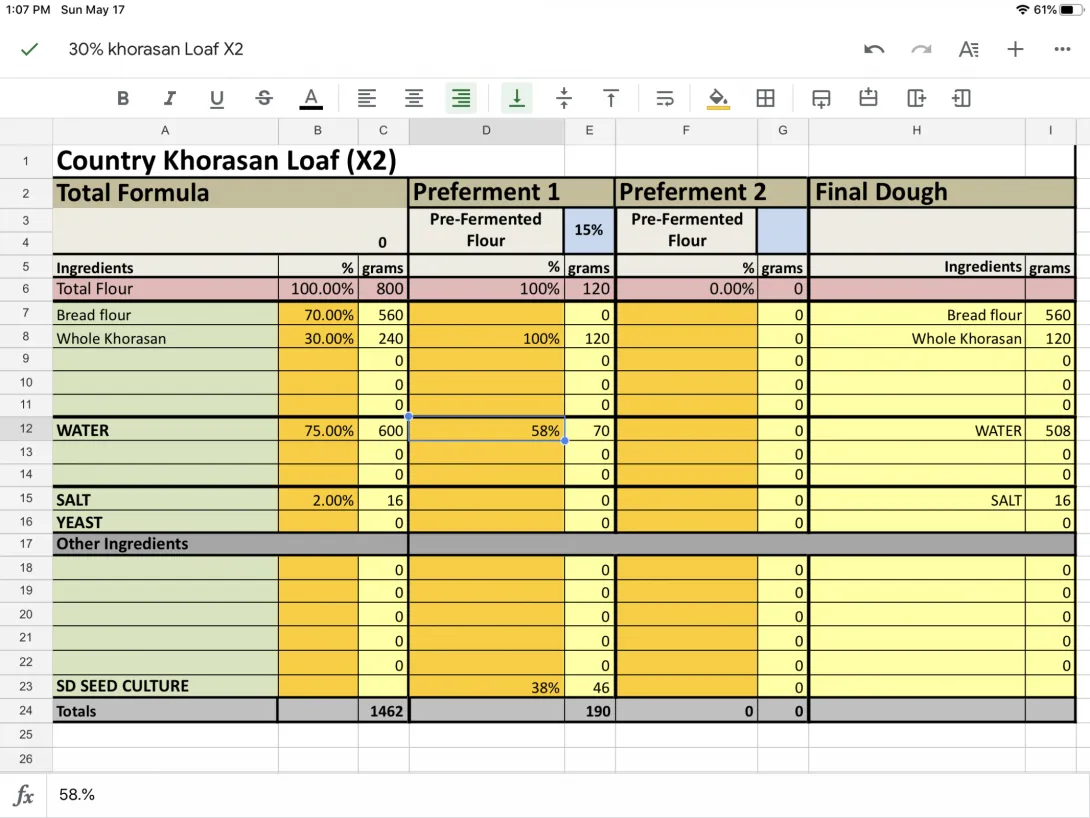Open the text color picker
Viewport: 1090px width, 818px height.
click(311, 98)
